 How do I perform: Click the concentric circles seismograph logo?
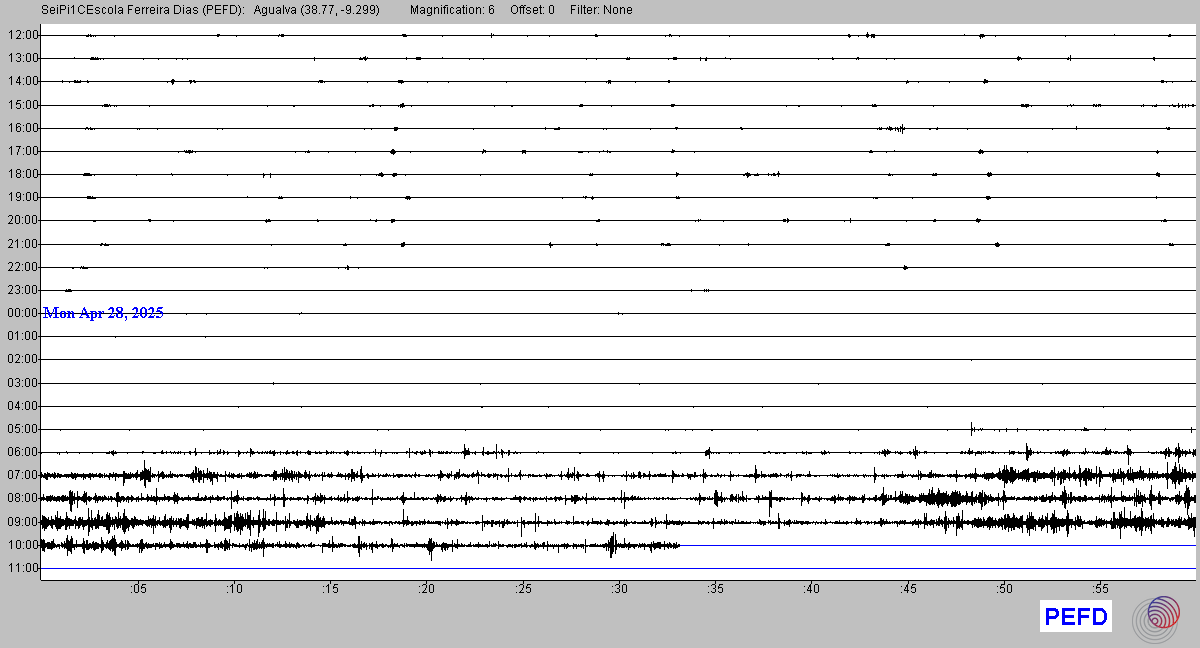coord(1156,618)
